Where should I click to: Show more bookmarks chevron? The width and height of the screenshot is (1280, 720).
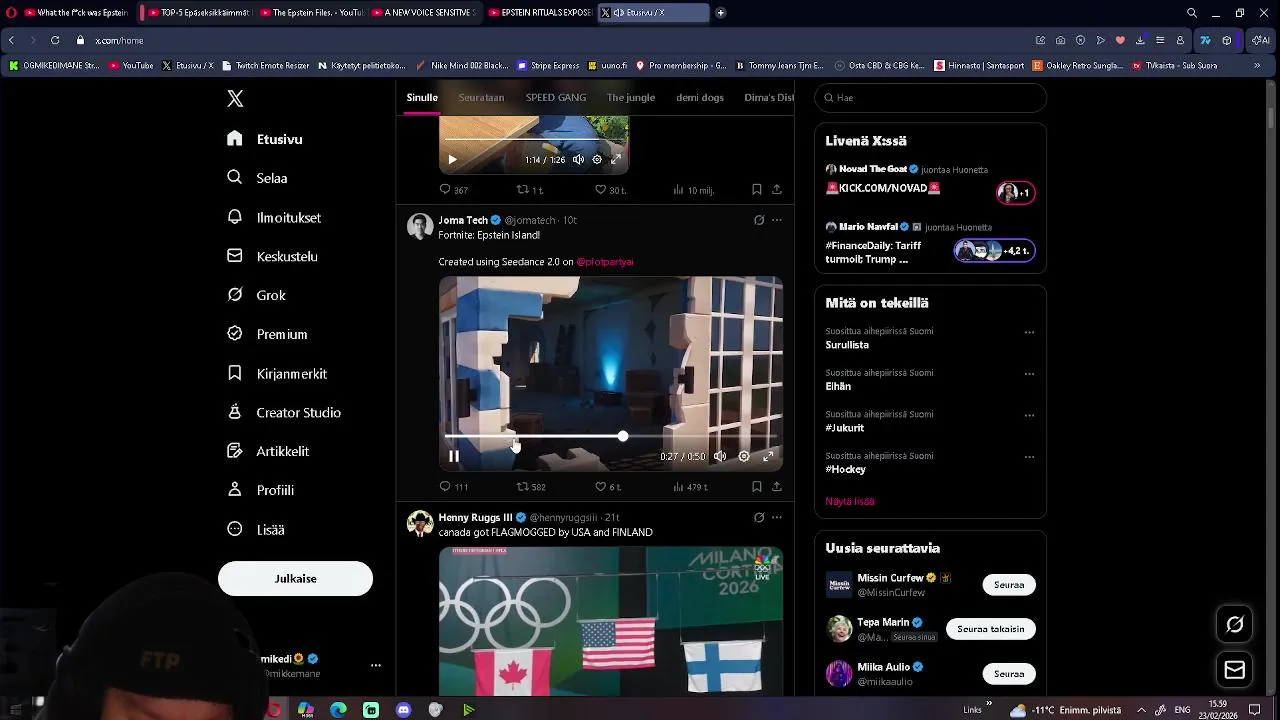1257,65
